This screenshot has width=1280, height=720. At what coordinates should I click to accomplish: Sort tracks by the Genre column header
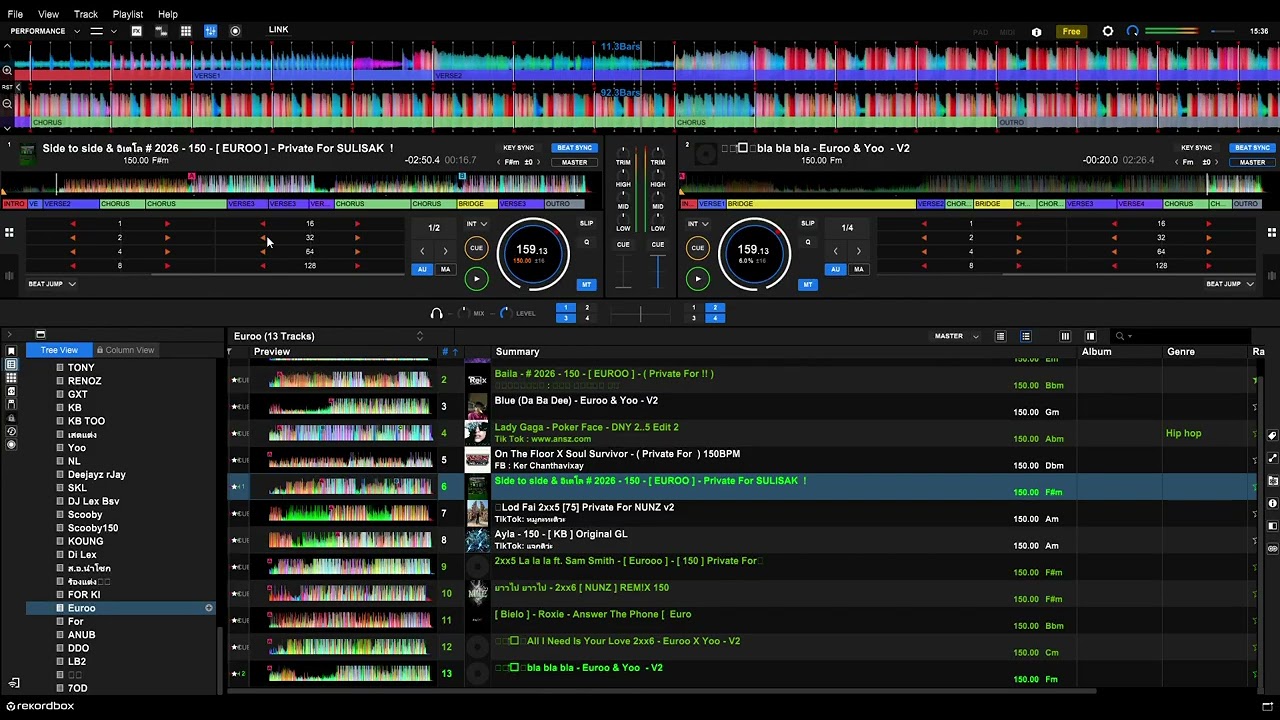1181,352
